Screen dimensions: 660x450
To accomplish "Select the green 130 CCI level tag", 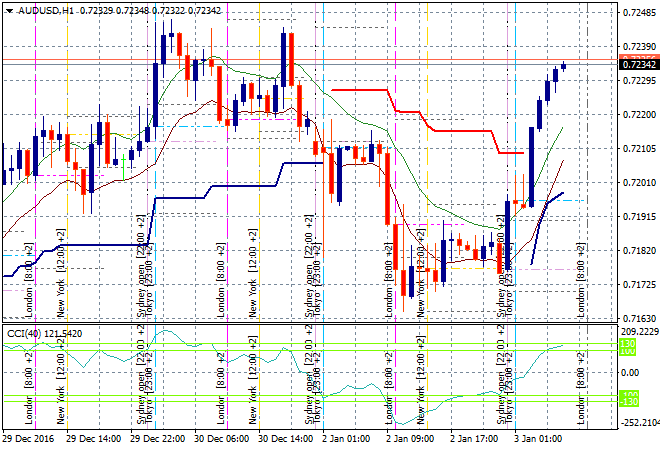I will click(628, 344).
